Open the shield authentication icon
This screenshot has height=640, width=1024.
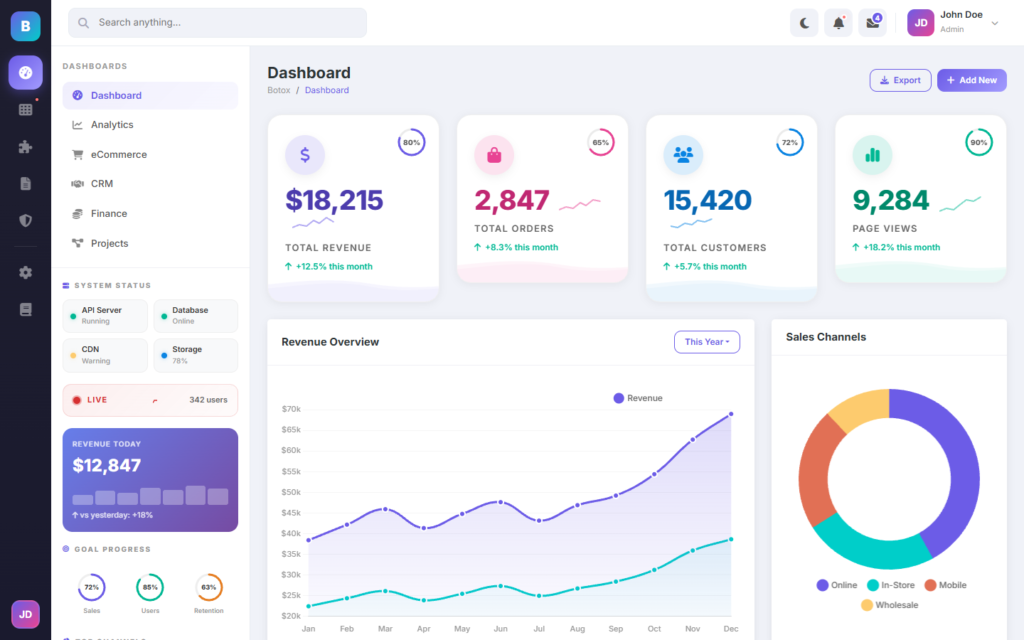tap(25, 221)
